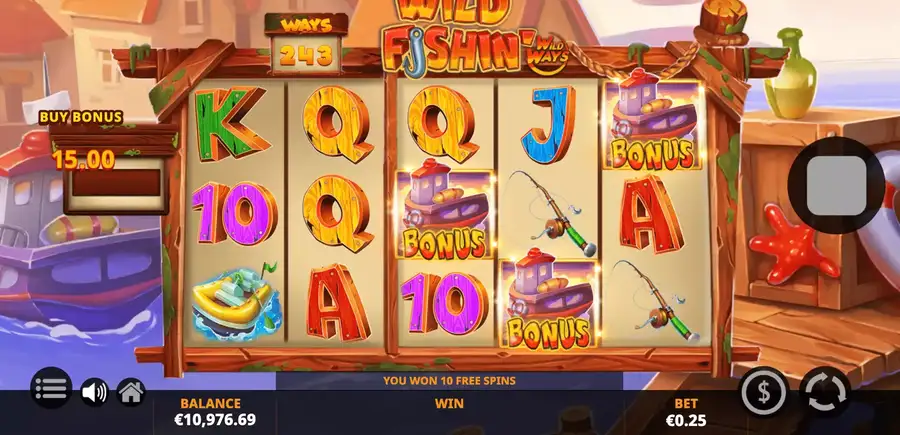Click the dark red button under 15.00
Image resolution: width=900 pixels, height=435 pixels.
115,183
